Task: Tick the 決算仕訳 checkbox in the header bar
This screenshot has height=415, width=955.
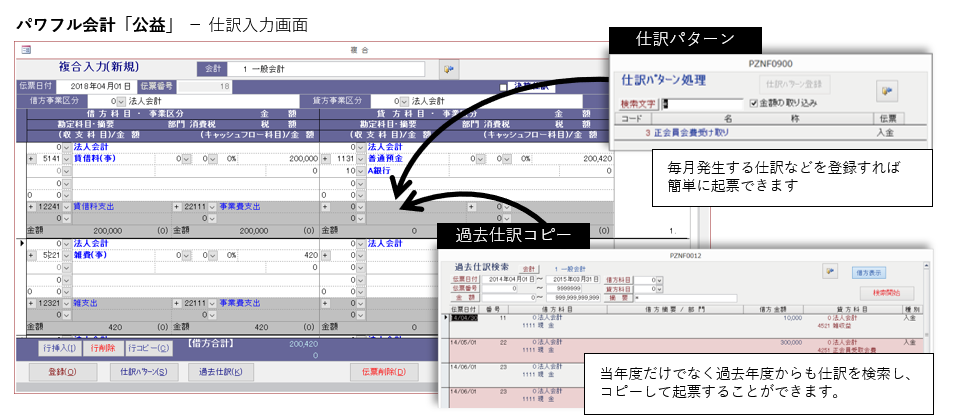Action: pos(503,88)
